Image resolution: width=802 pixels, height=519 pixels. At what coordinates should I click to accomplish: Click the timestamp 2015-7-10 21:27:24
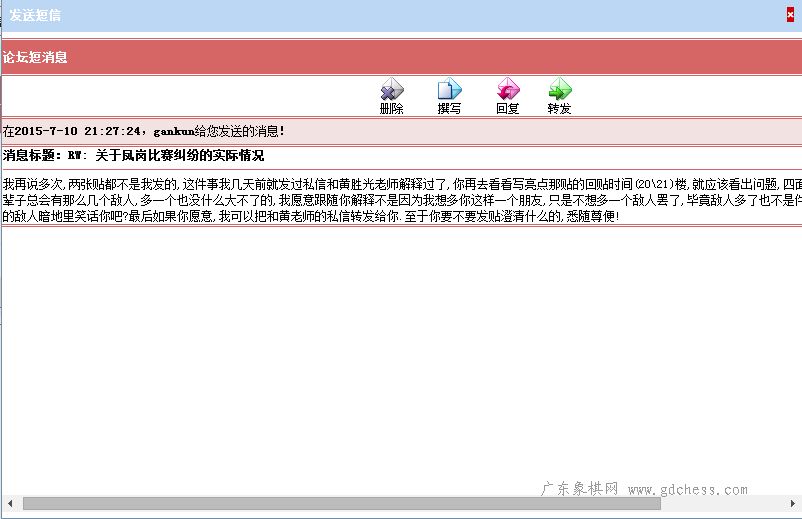pyautogui.click(x=77, y=131)
